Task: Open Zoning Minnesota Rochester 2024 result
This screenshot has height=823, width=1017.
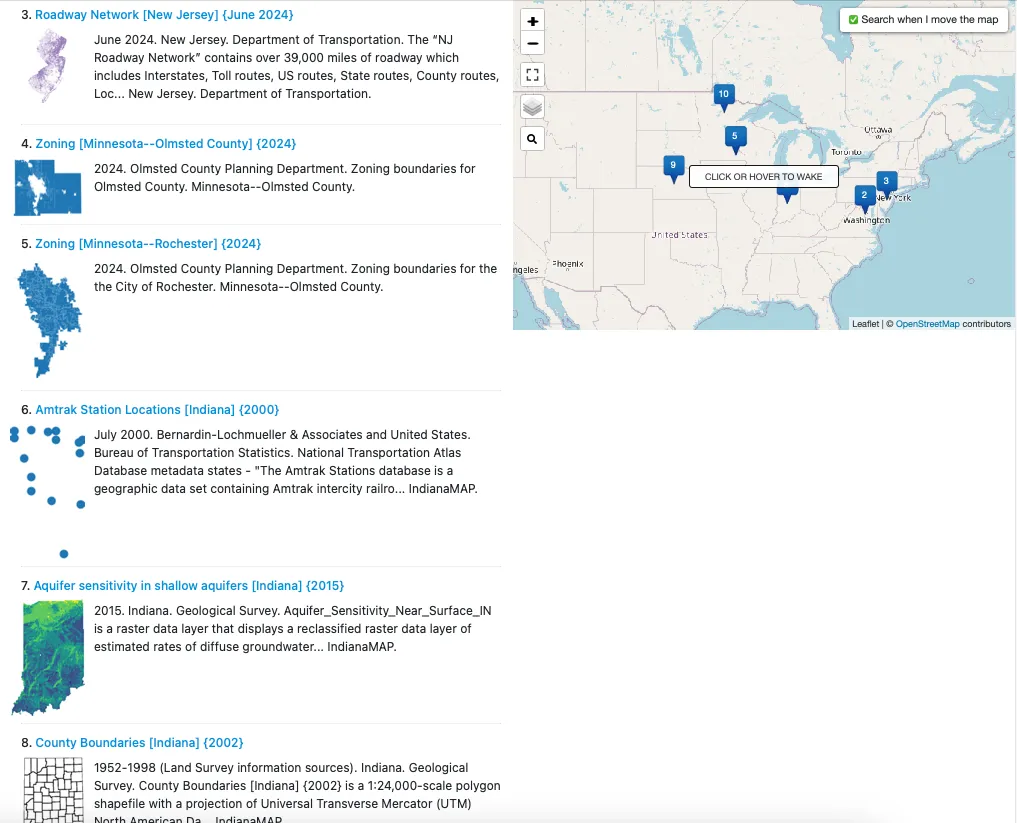Action: tap(147, 244)
